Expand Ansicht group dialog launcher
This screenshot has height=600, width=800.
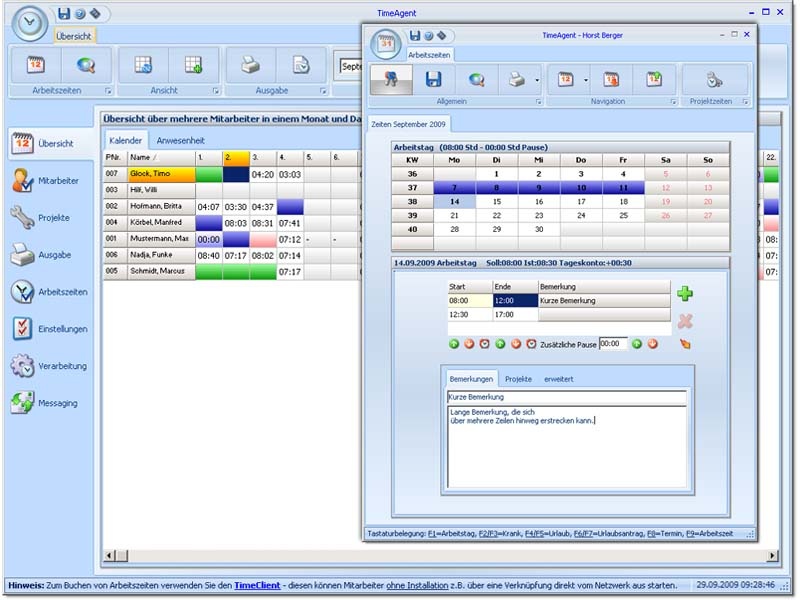[x=216, y=91]
